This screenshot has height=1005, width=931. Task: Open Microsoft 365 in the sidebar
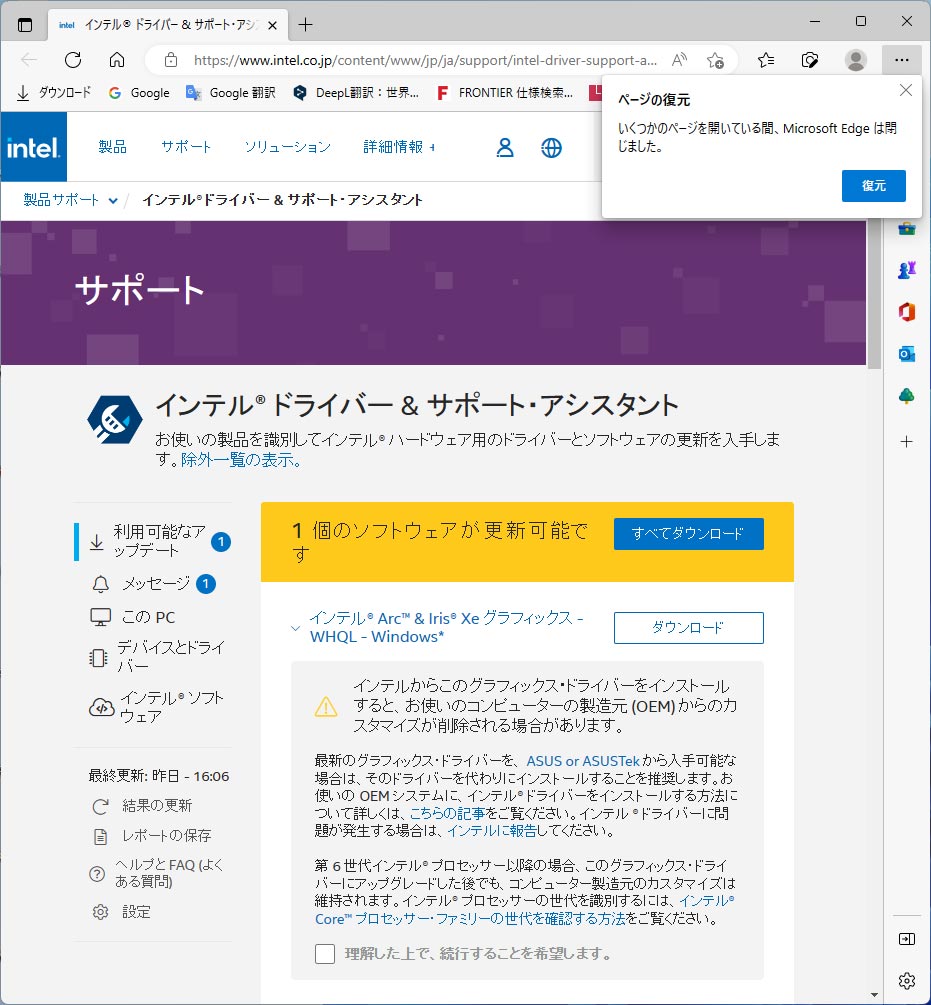[x=907, y=312]
